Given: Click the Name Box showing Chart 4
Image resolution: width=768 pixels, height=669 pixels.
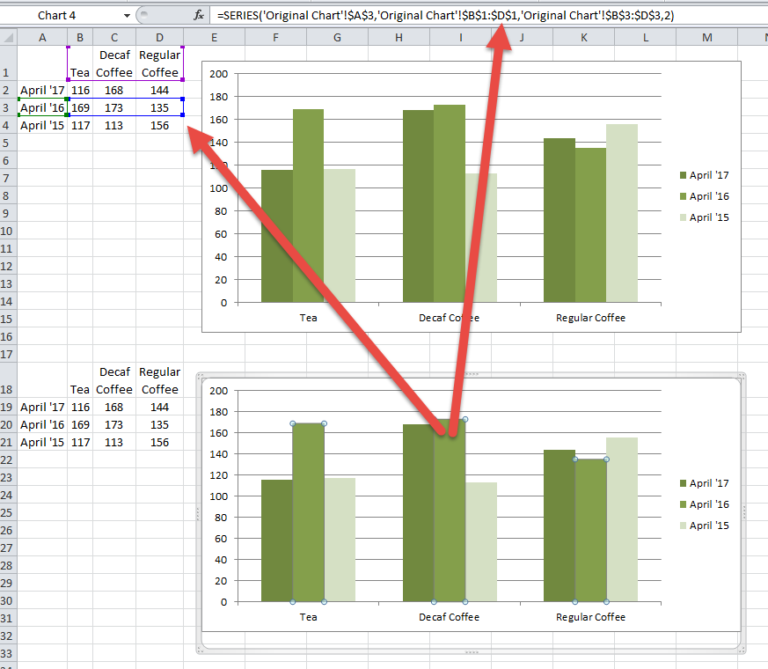Looking at the screenshot, I should pyautogui.click(x=57, y=16).
